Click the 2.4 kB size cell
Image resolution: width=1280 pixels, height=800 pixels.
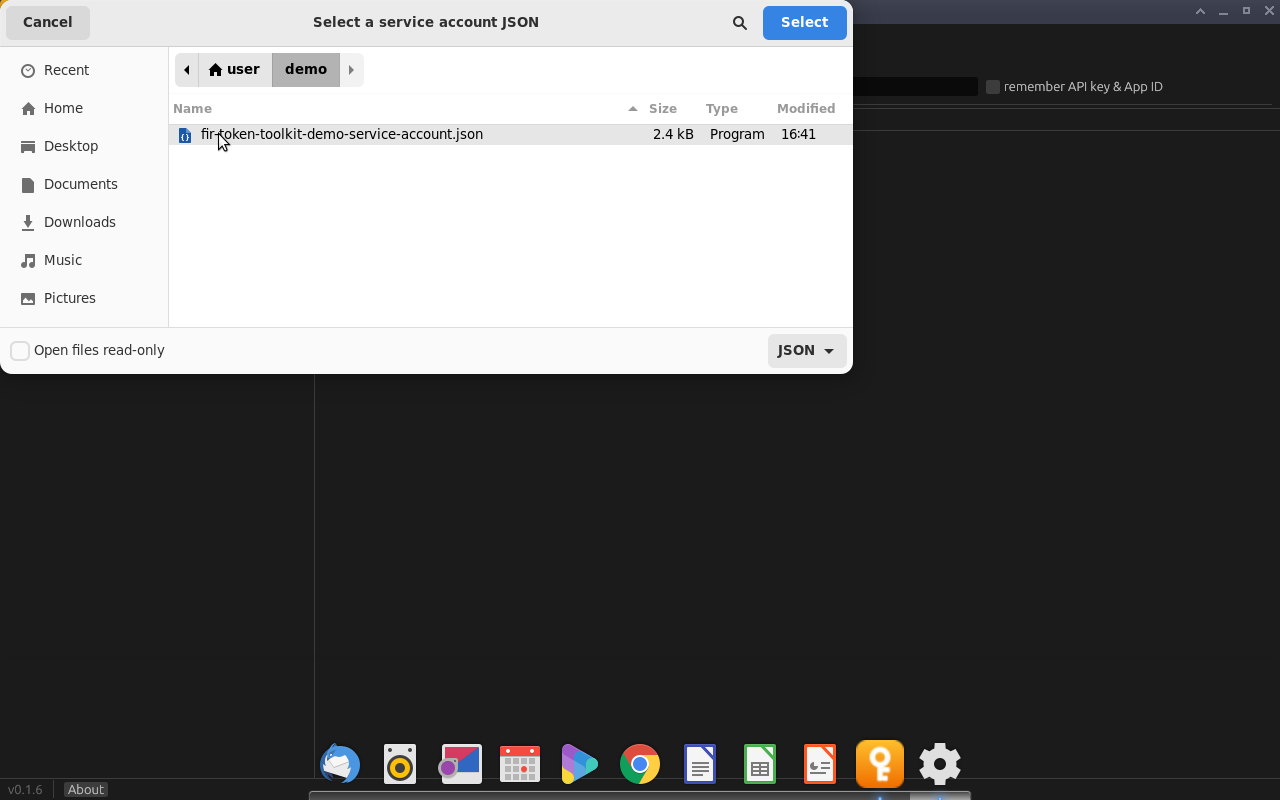[673, 135]
